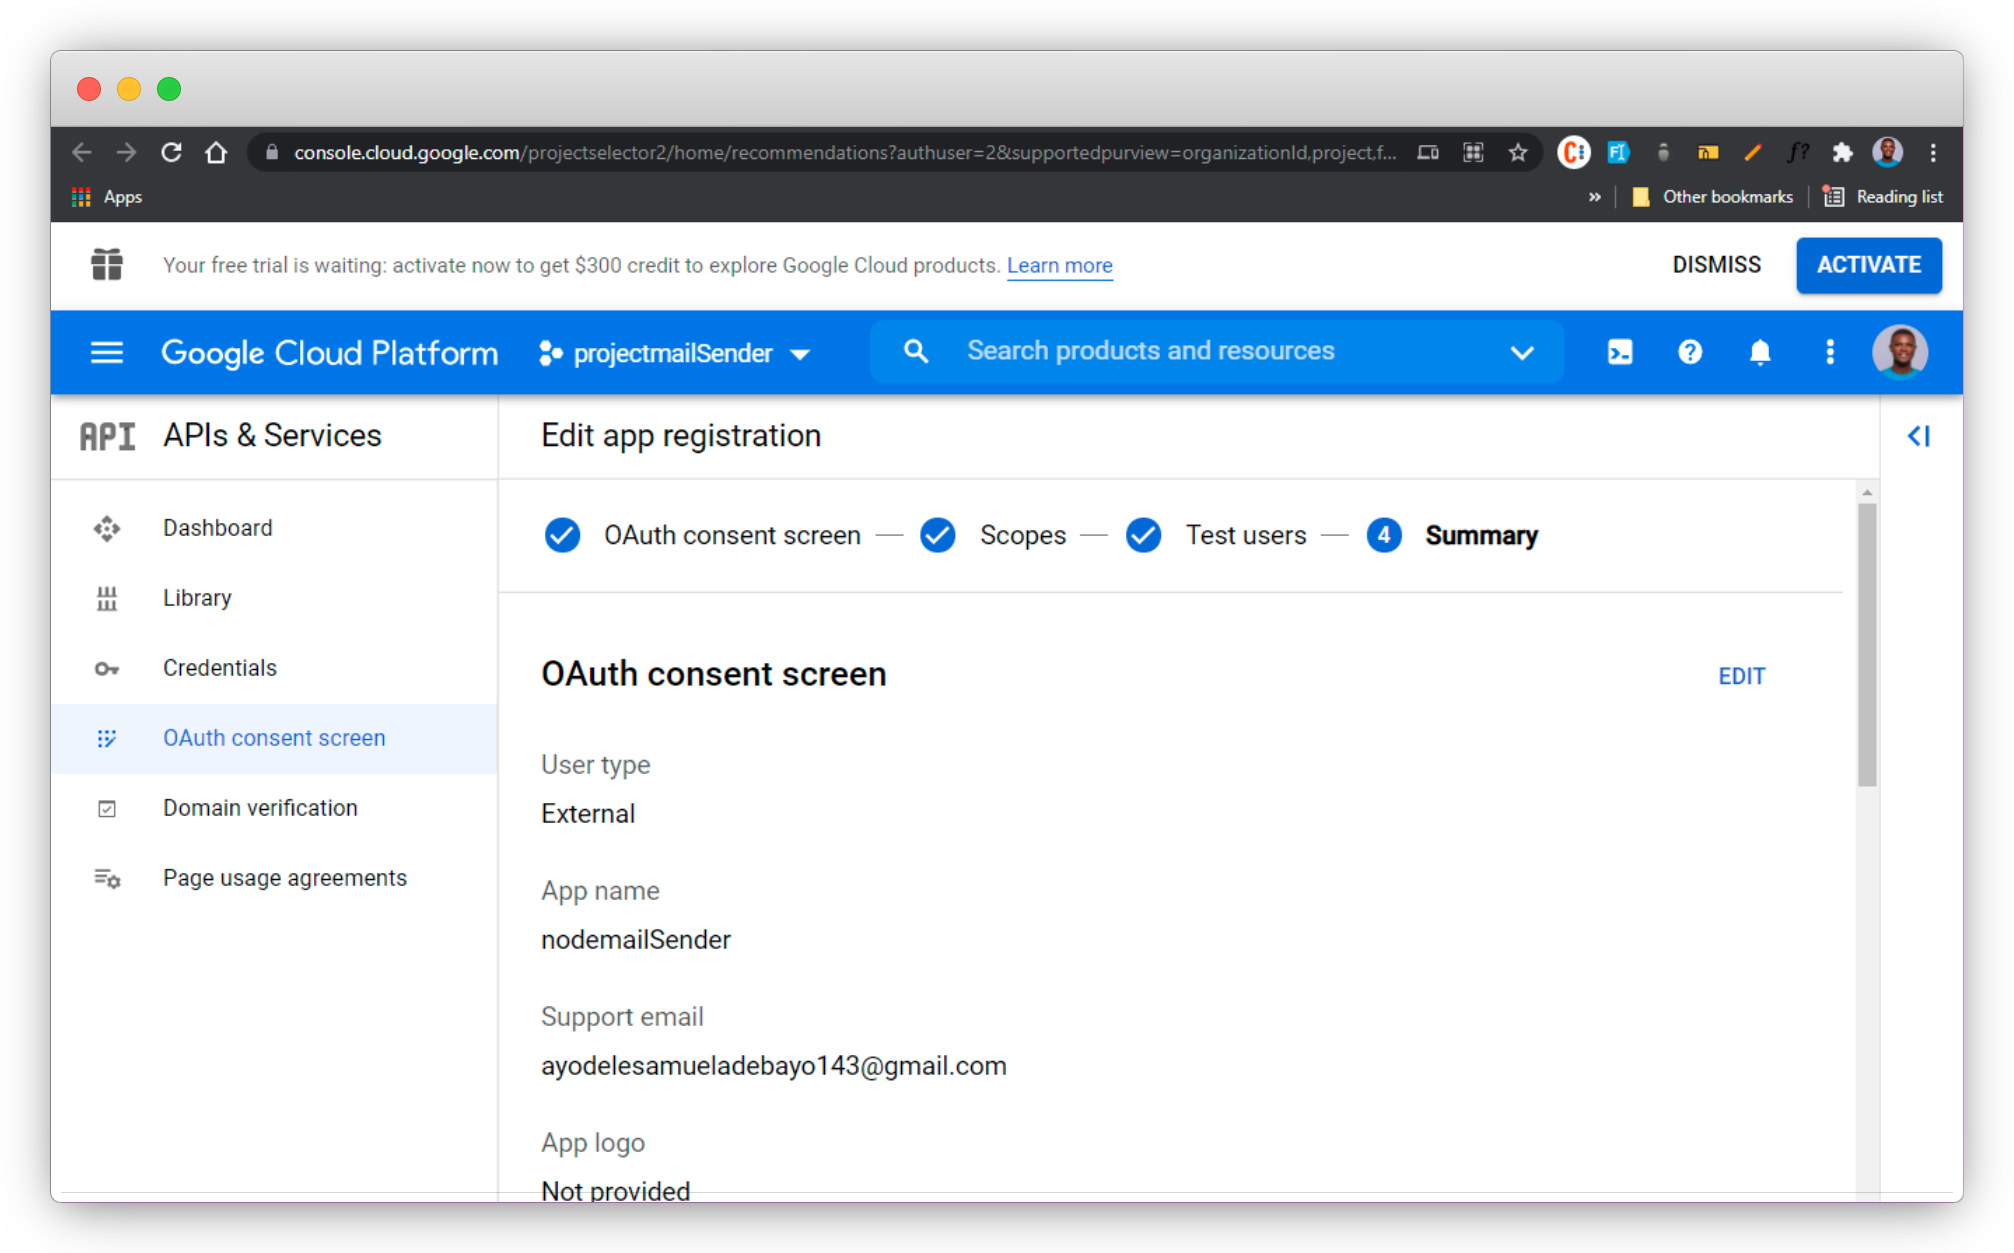Go to the OAuth consent screen step
Viewport: 2014px width, 1253px height.
pyautogui.click(x=702, y=535)
